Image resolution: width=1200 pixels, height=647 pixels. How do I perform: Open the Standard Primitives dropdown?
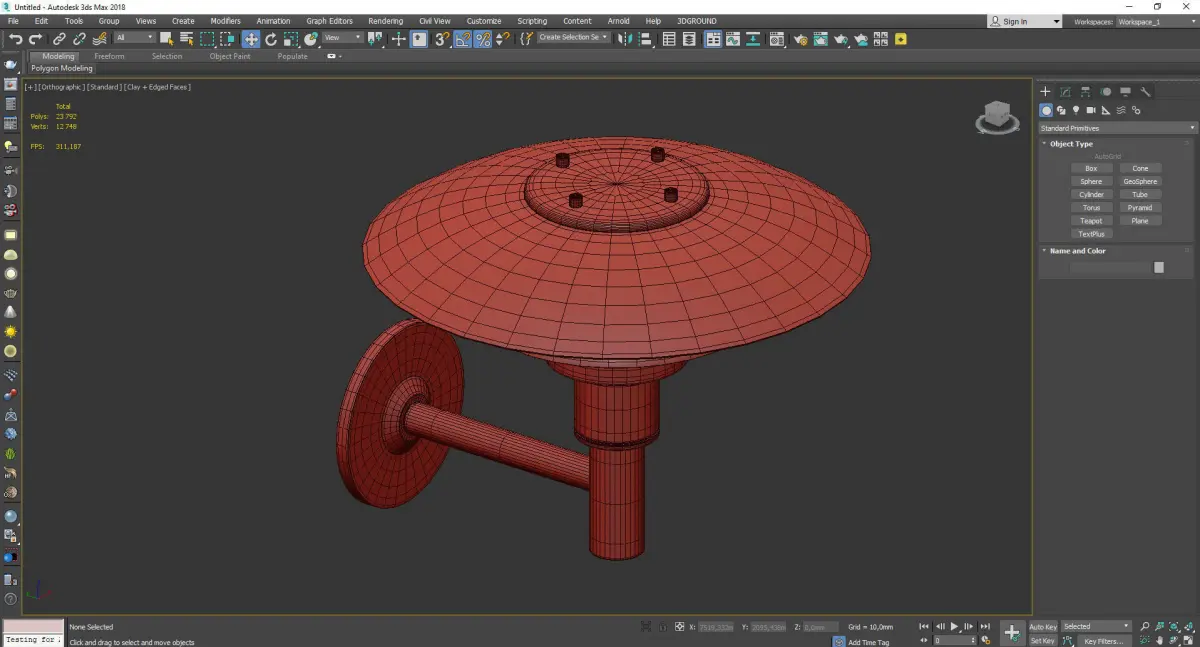(1117, 128)
